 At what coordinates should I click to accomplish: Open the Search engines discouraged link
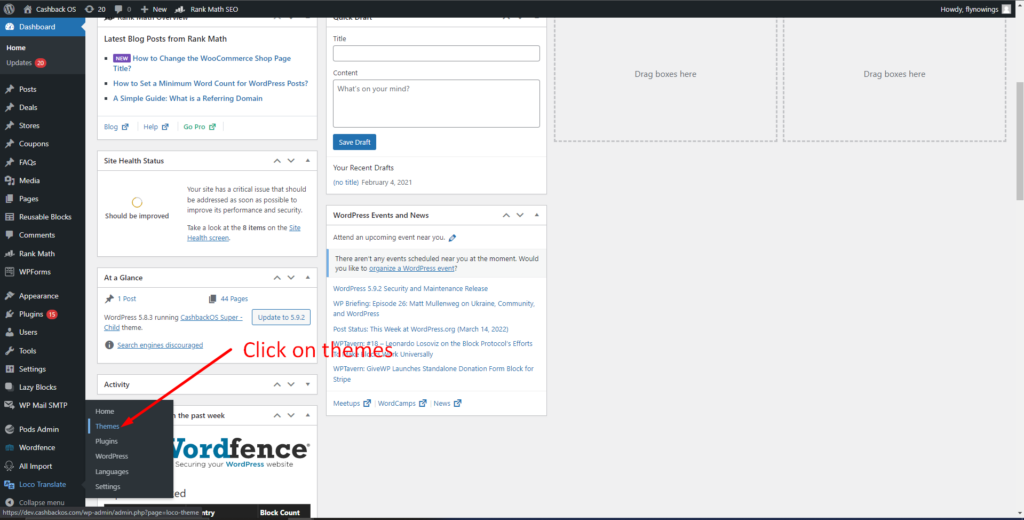click(160, 345)
